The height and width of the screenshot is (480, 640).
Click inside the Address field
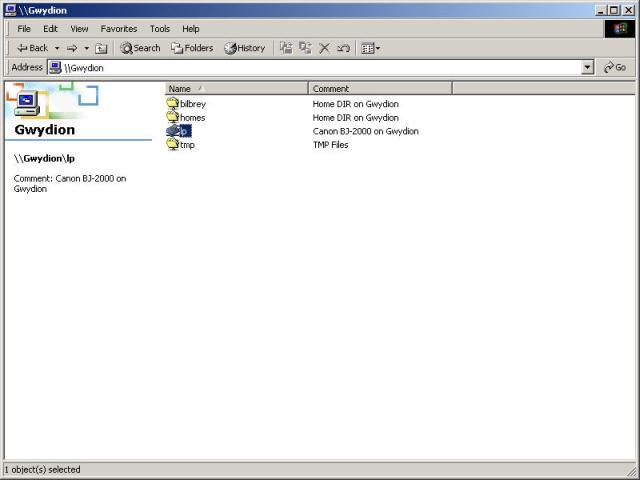pos(320,68)
